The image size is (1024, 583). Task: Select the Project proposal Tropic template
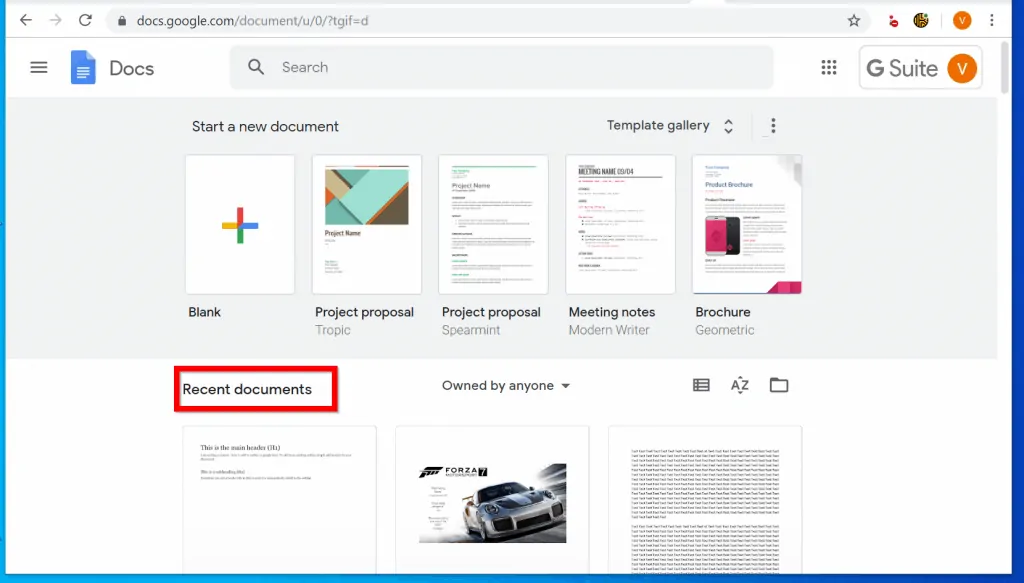pyautogui.click(x=366, y=223)
